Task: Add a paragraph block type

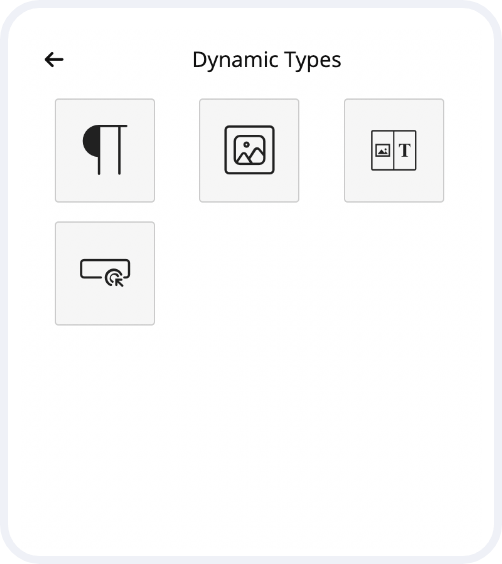Action: coord(105,150)
